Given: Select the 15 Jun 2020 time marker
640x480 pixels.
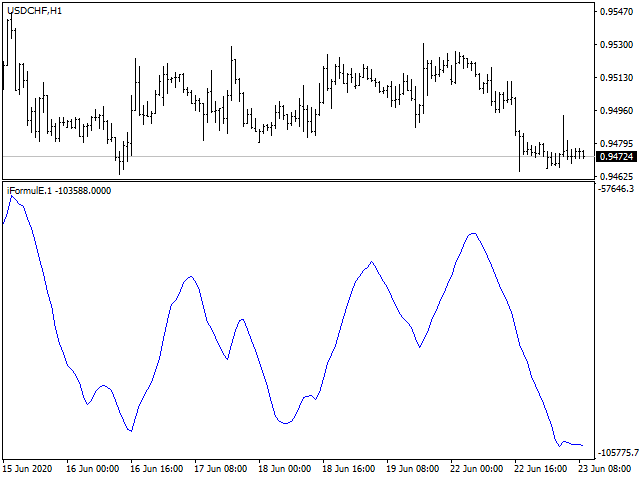Looking at the screenshot, I should click(27, 469).
